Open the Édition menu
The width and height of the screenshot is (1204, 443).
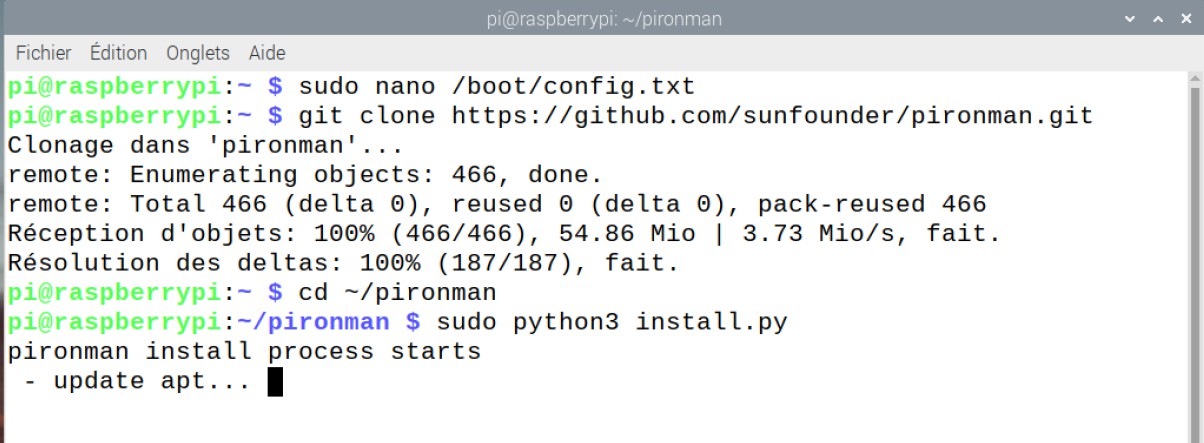click(118, 53)
